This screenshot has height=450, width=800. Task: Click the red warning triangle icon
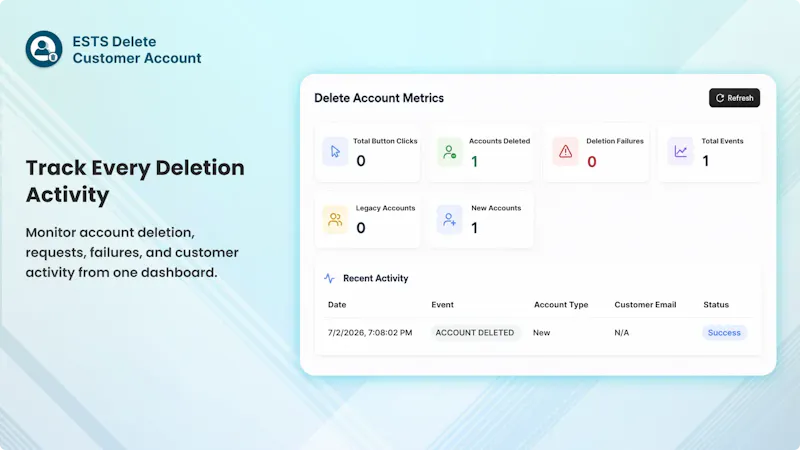(565, 152)
